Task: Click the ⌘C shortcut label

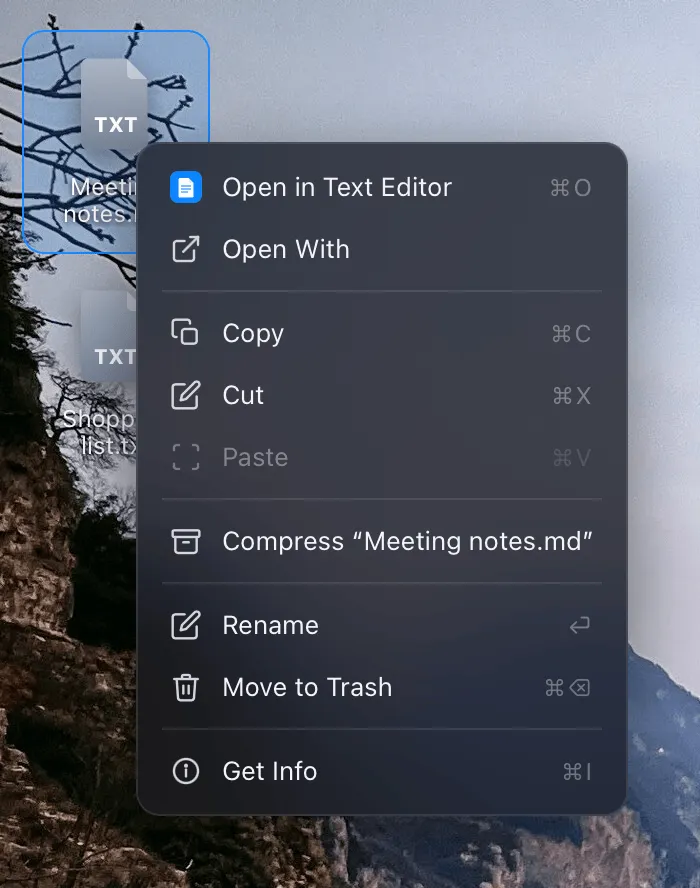Action: coord(571,334)
